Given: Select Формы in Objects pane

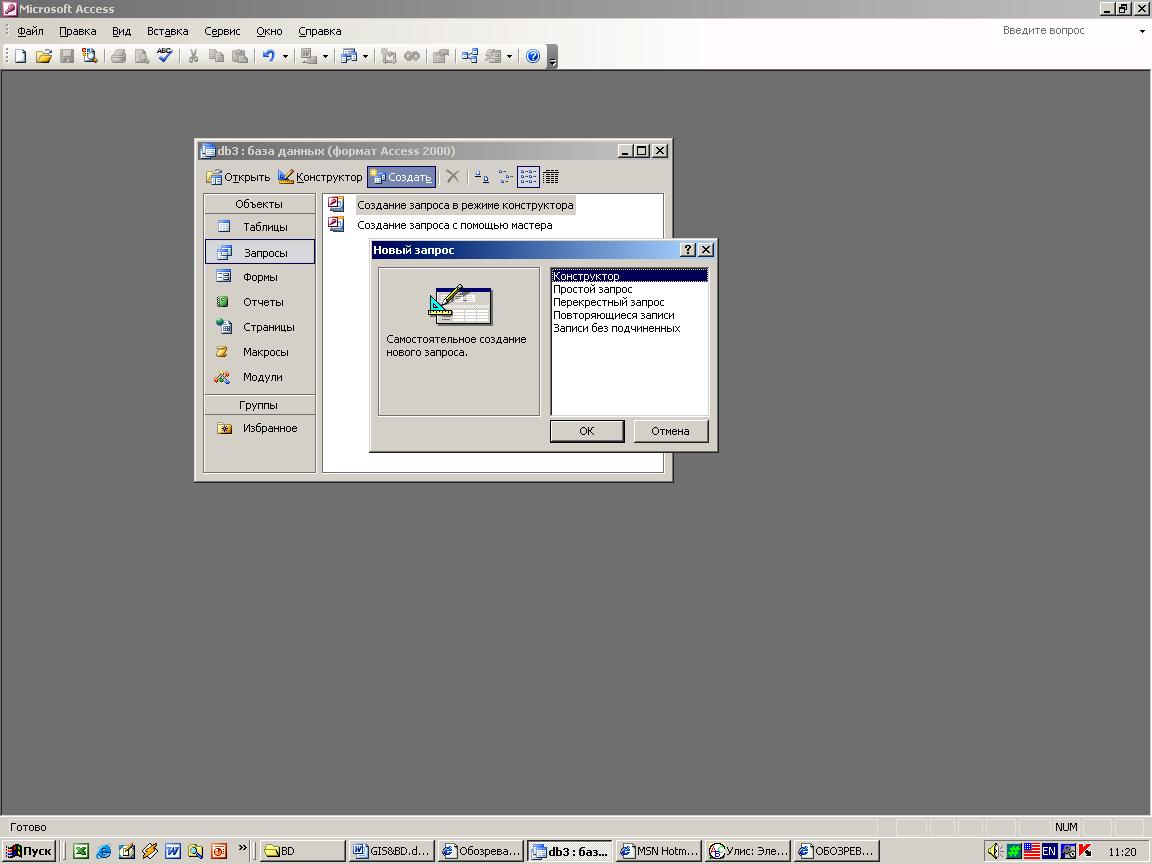Looking at the screenshot, I should [259, 277].
